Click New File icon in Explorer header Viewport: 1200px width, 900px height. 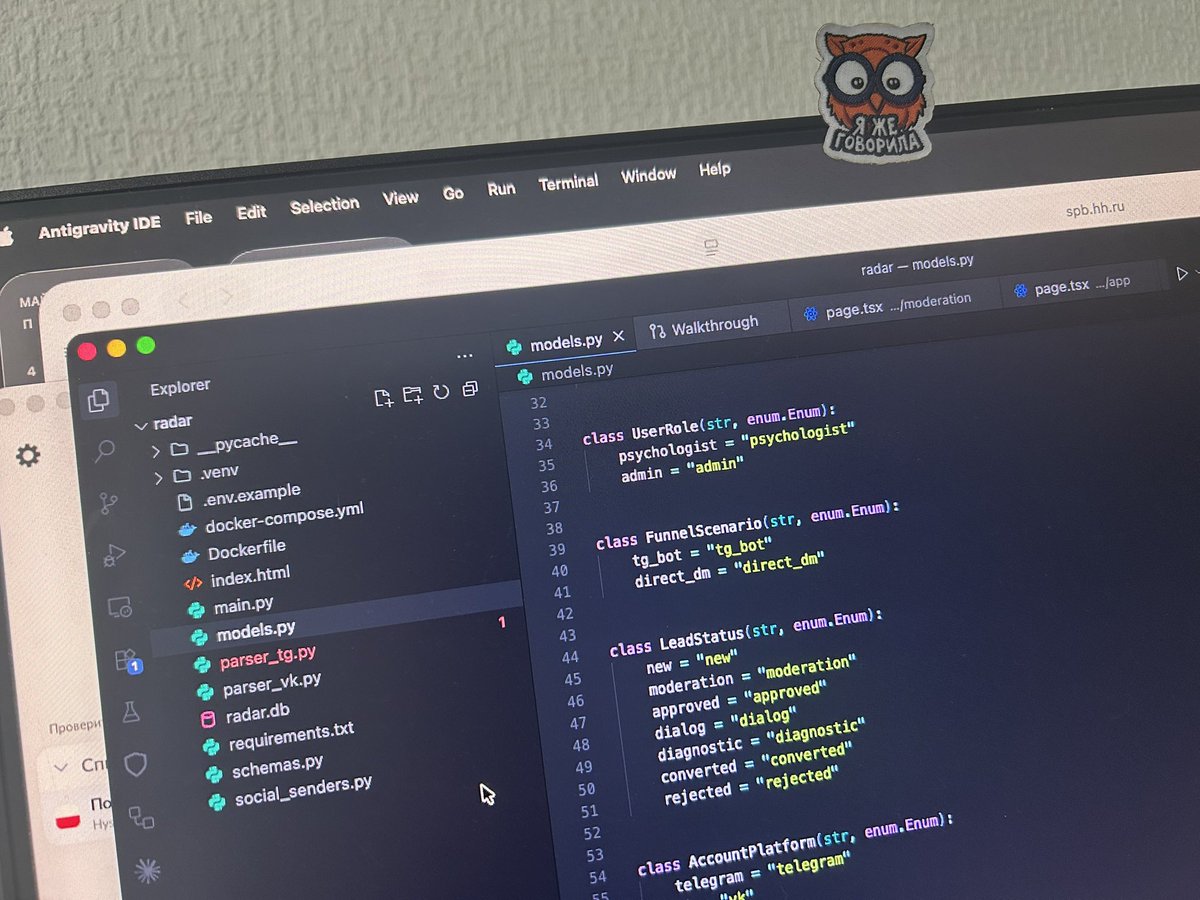tap(383, 398)
